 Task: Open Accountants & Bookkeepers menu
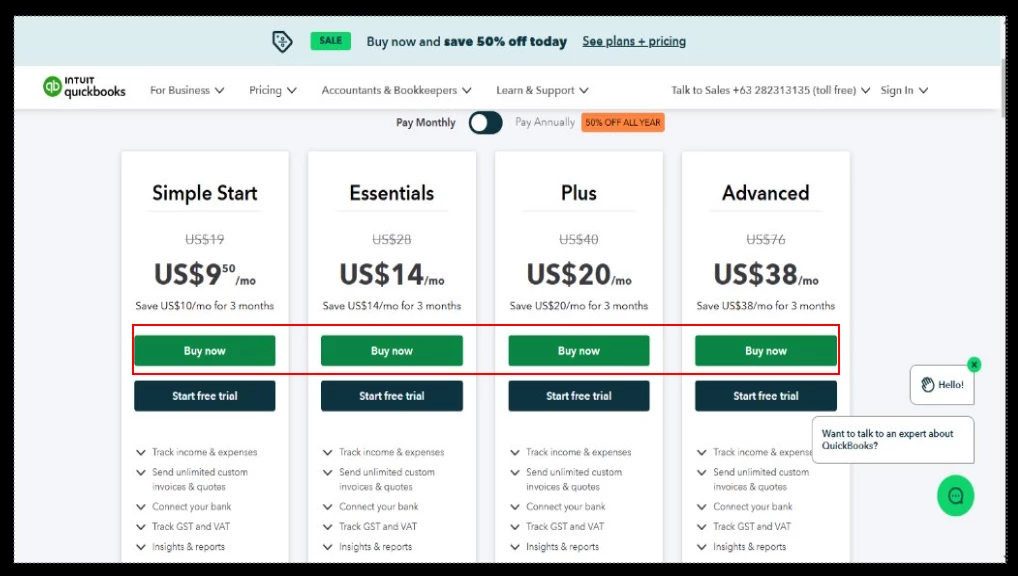(x=396, y=90)
